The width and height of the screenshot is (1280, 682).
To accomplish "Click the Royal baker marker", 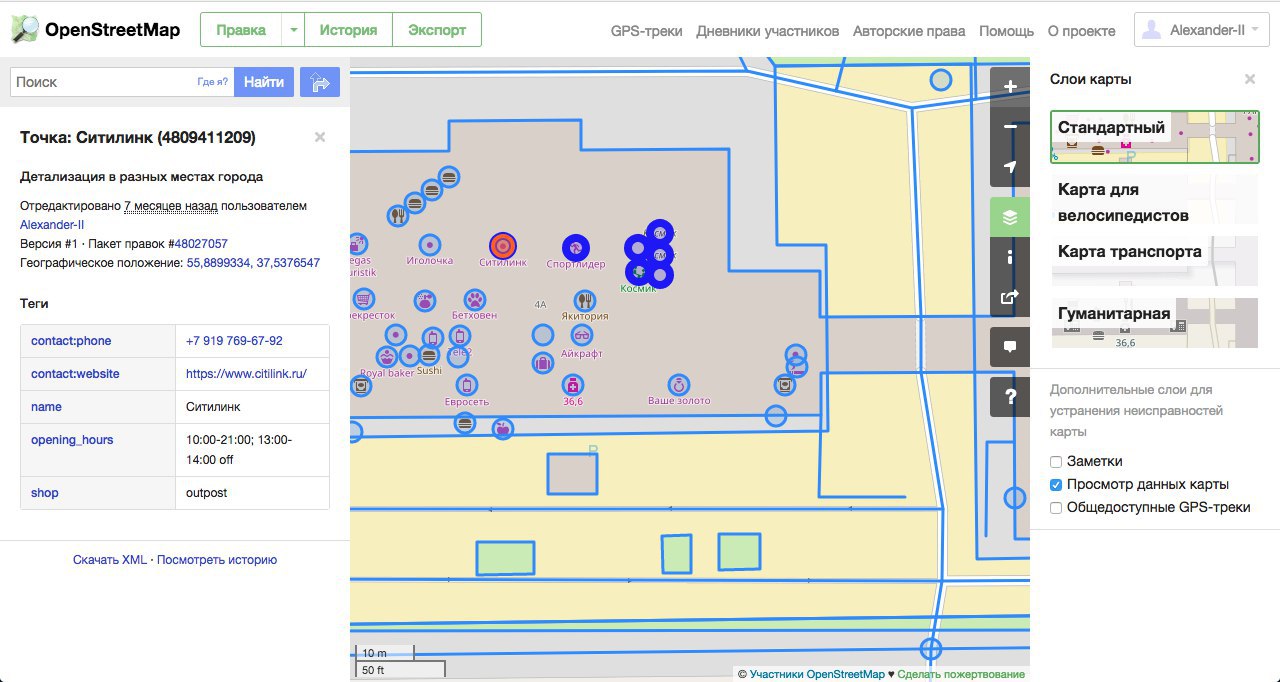I will coord(387,356).
